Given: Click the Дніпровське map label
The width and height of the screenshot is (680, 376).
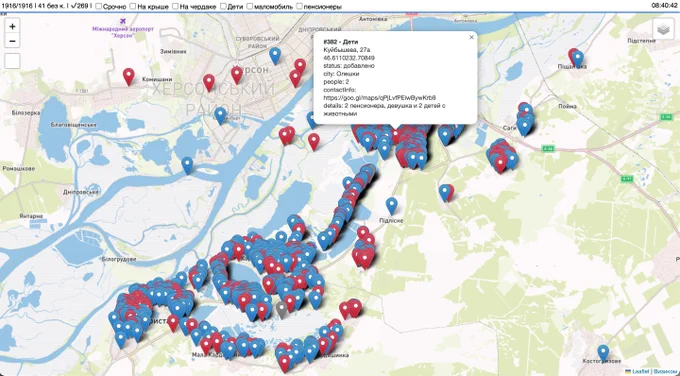Looking at the screenshot, I should [81, 192].
